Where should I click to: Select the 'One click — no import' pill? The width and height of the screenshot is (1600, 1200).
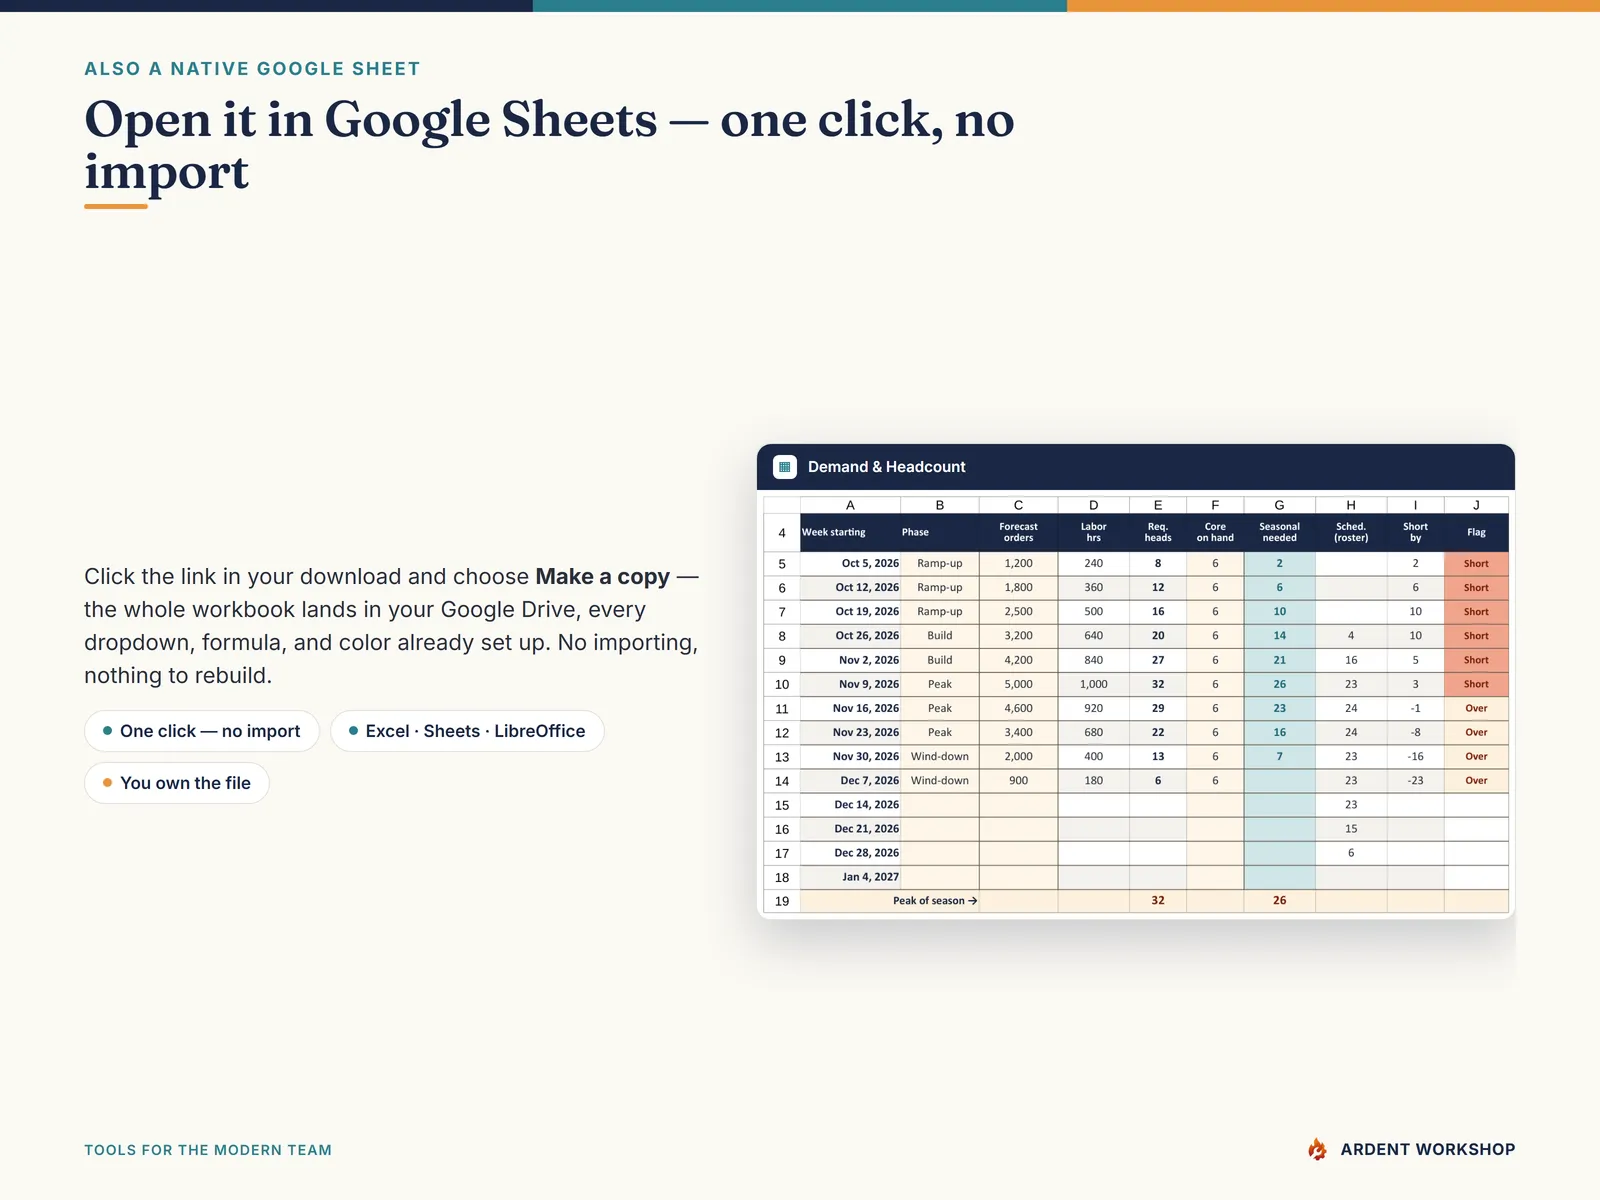tap(202, 731)
